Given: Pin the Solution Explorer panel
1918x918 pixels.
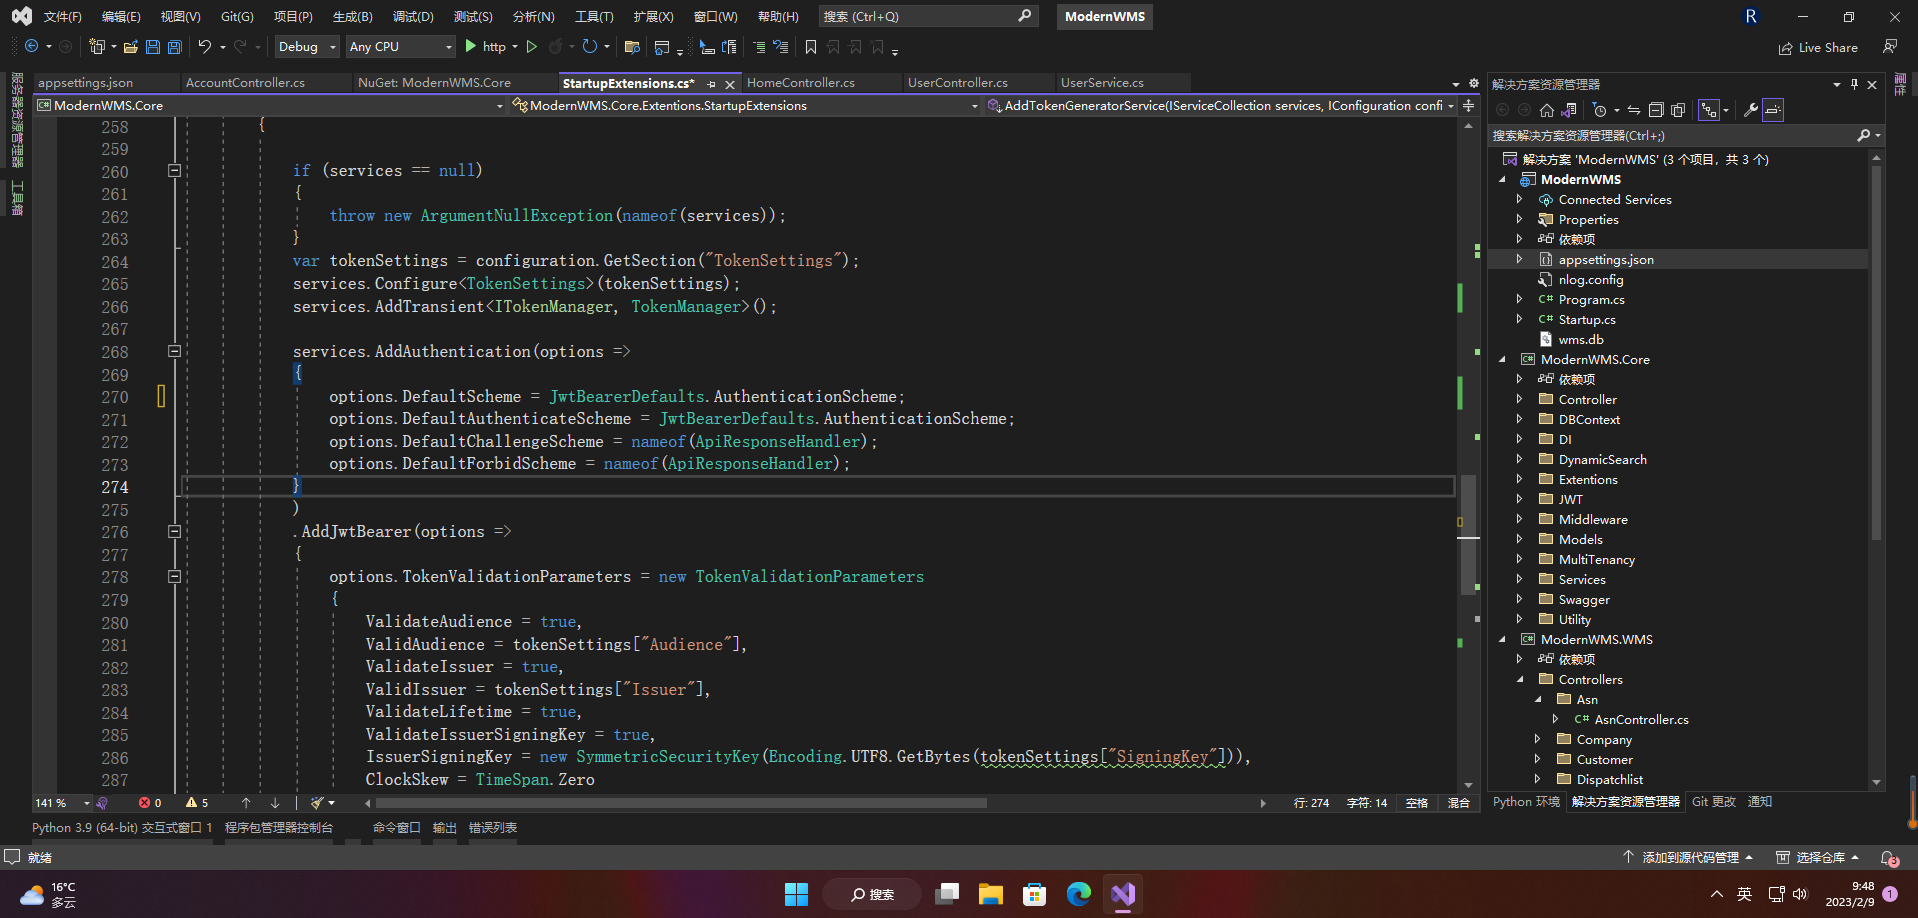Looking at the screenshot, I should tap(1855, 84).
